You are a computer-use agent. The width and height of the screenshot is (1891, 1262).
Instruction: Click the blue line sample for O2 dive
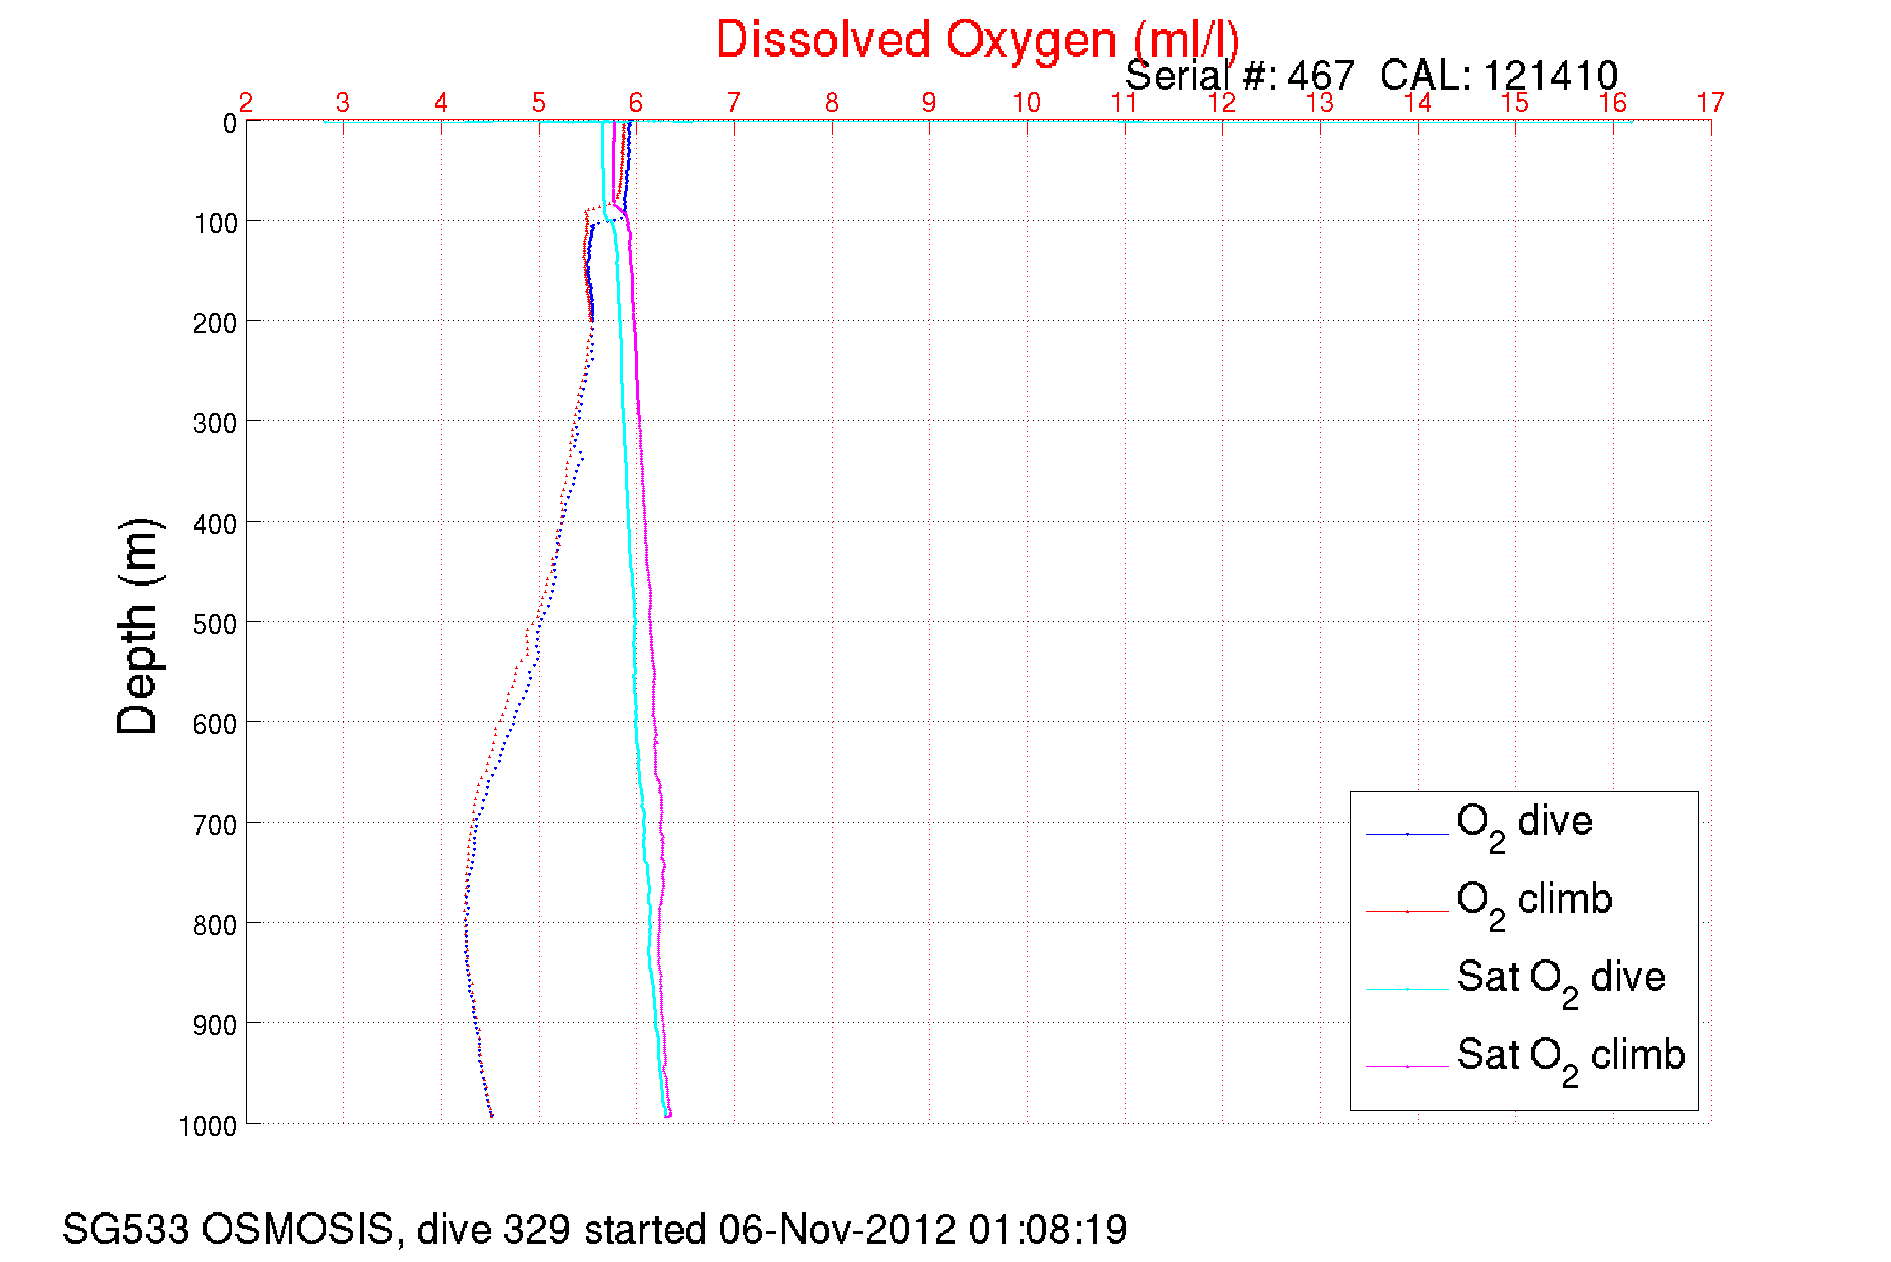(x=1407, y=834)
